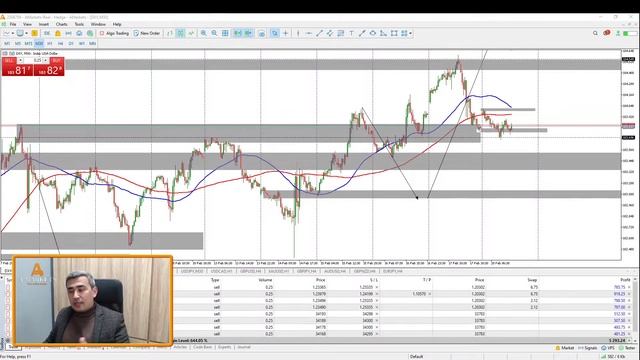Switch to the GBPUSD,H4 chart tab
The width and height of the screenshot is (640, 360).
250,271
